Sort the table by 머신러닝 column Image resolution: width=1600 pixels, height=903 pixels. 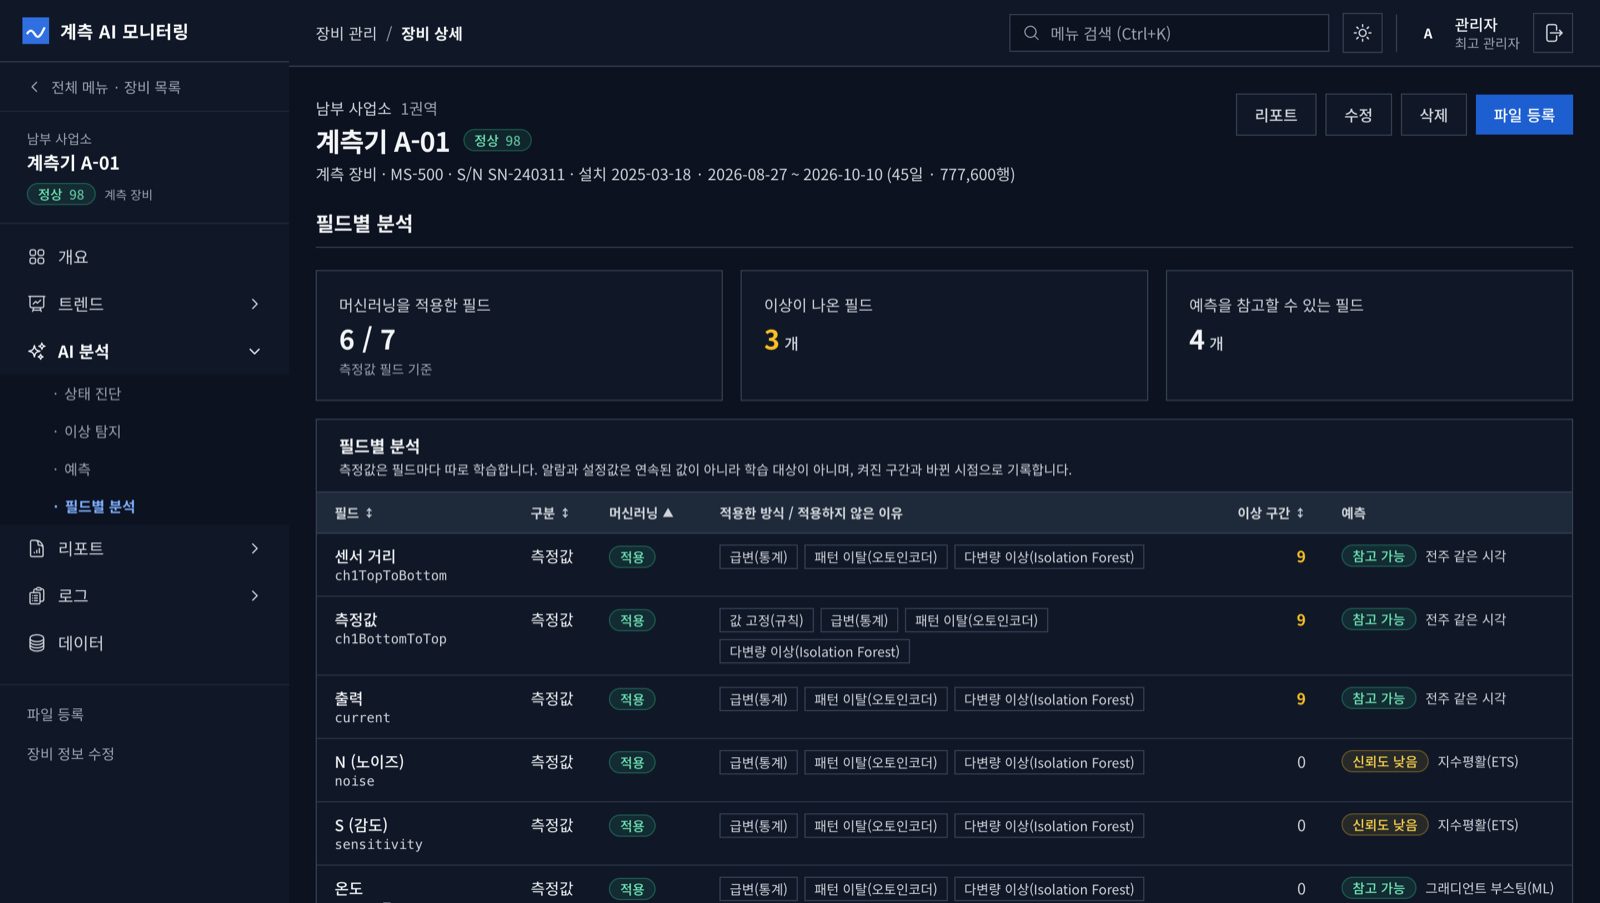coord(641,513)
